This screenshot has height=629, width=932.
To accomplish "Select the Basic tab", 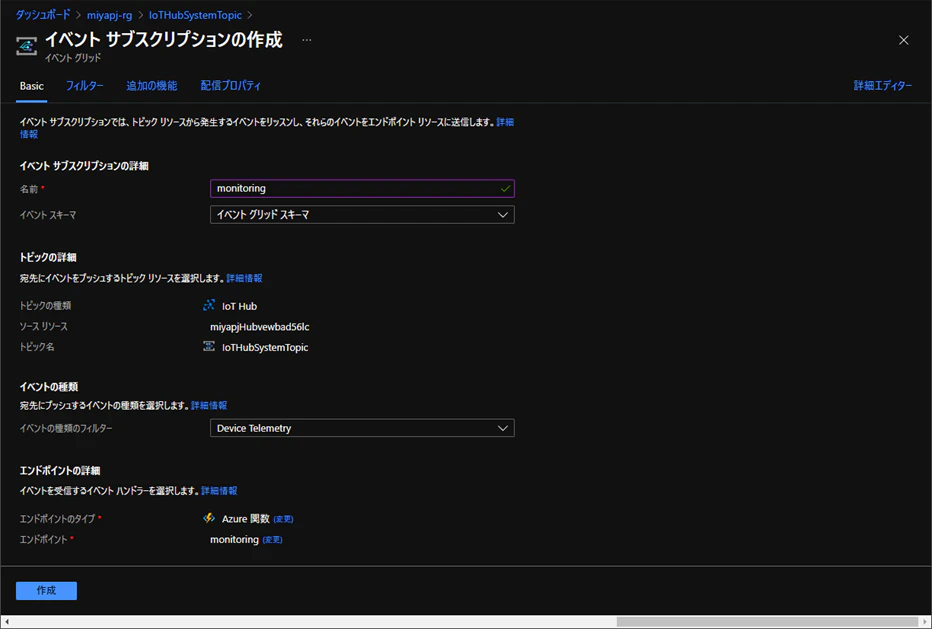I will (32, 86).
